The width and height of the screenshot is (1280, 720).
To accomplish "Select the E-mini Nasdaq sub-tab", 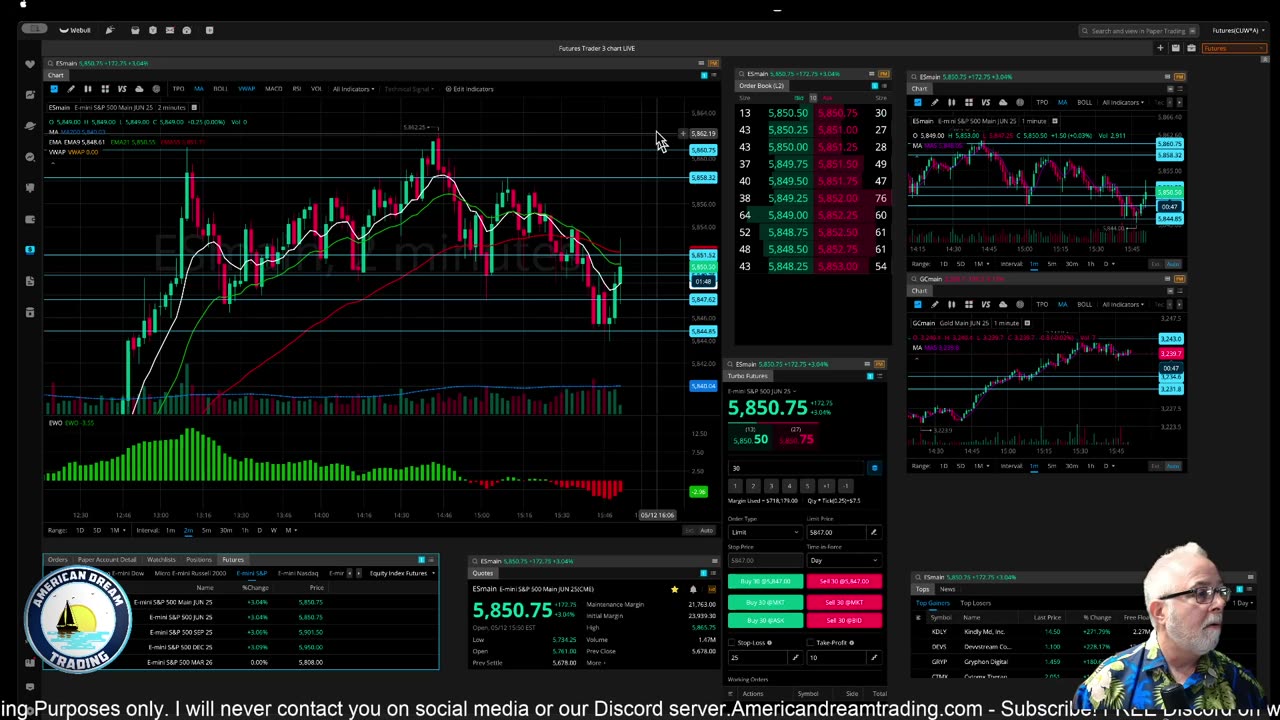I will tap(297, 573).
